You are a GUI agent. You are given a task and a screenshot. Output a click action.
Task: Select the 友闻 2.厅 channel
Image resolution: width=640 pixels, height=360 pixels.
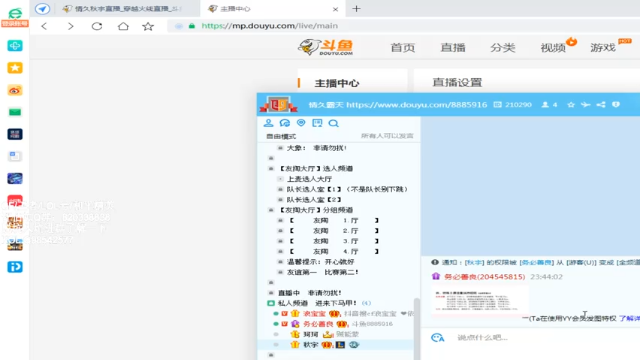pyautogui.click(x=334, y=231)
